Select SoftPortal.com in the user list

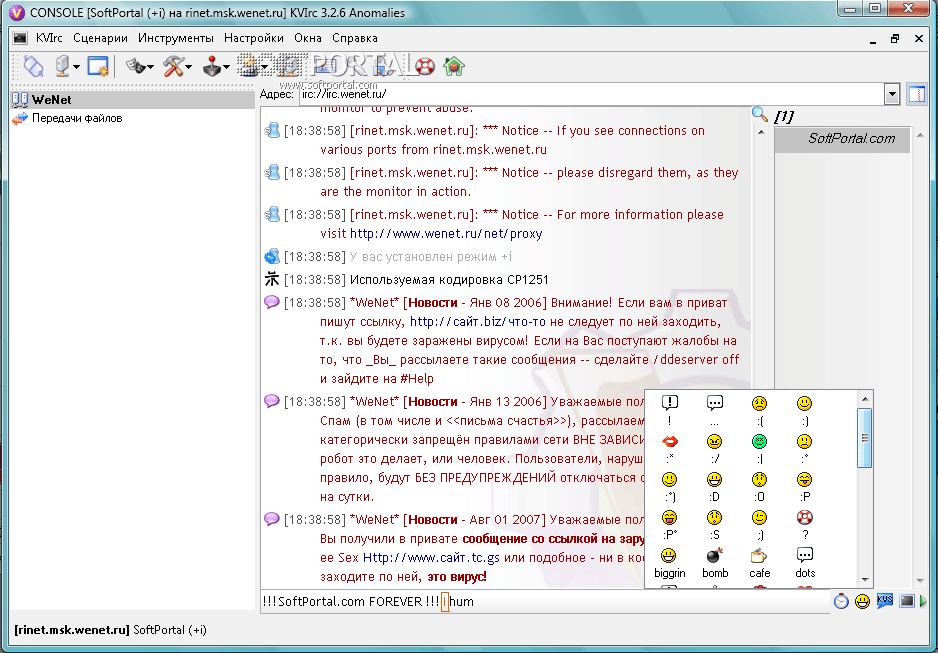[x=842, y=139]
